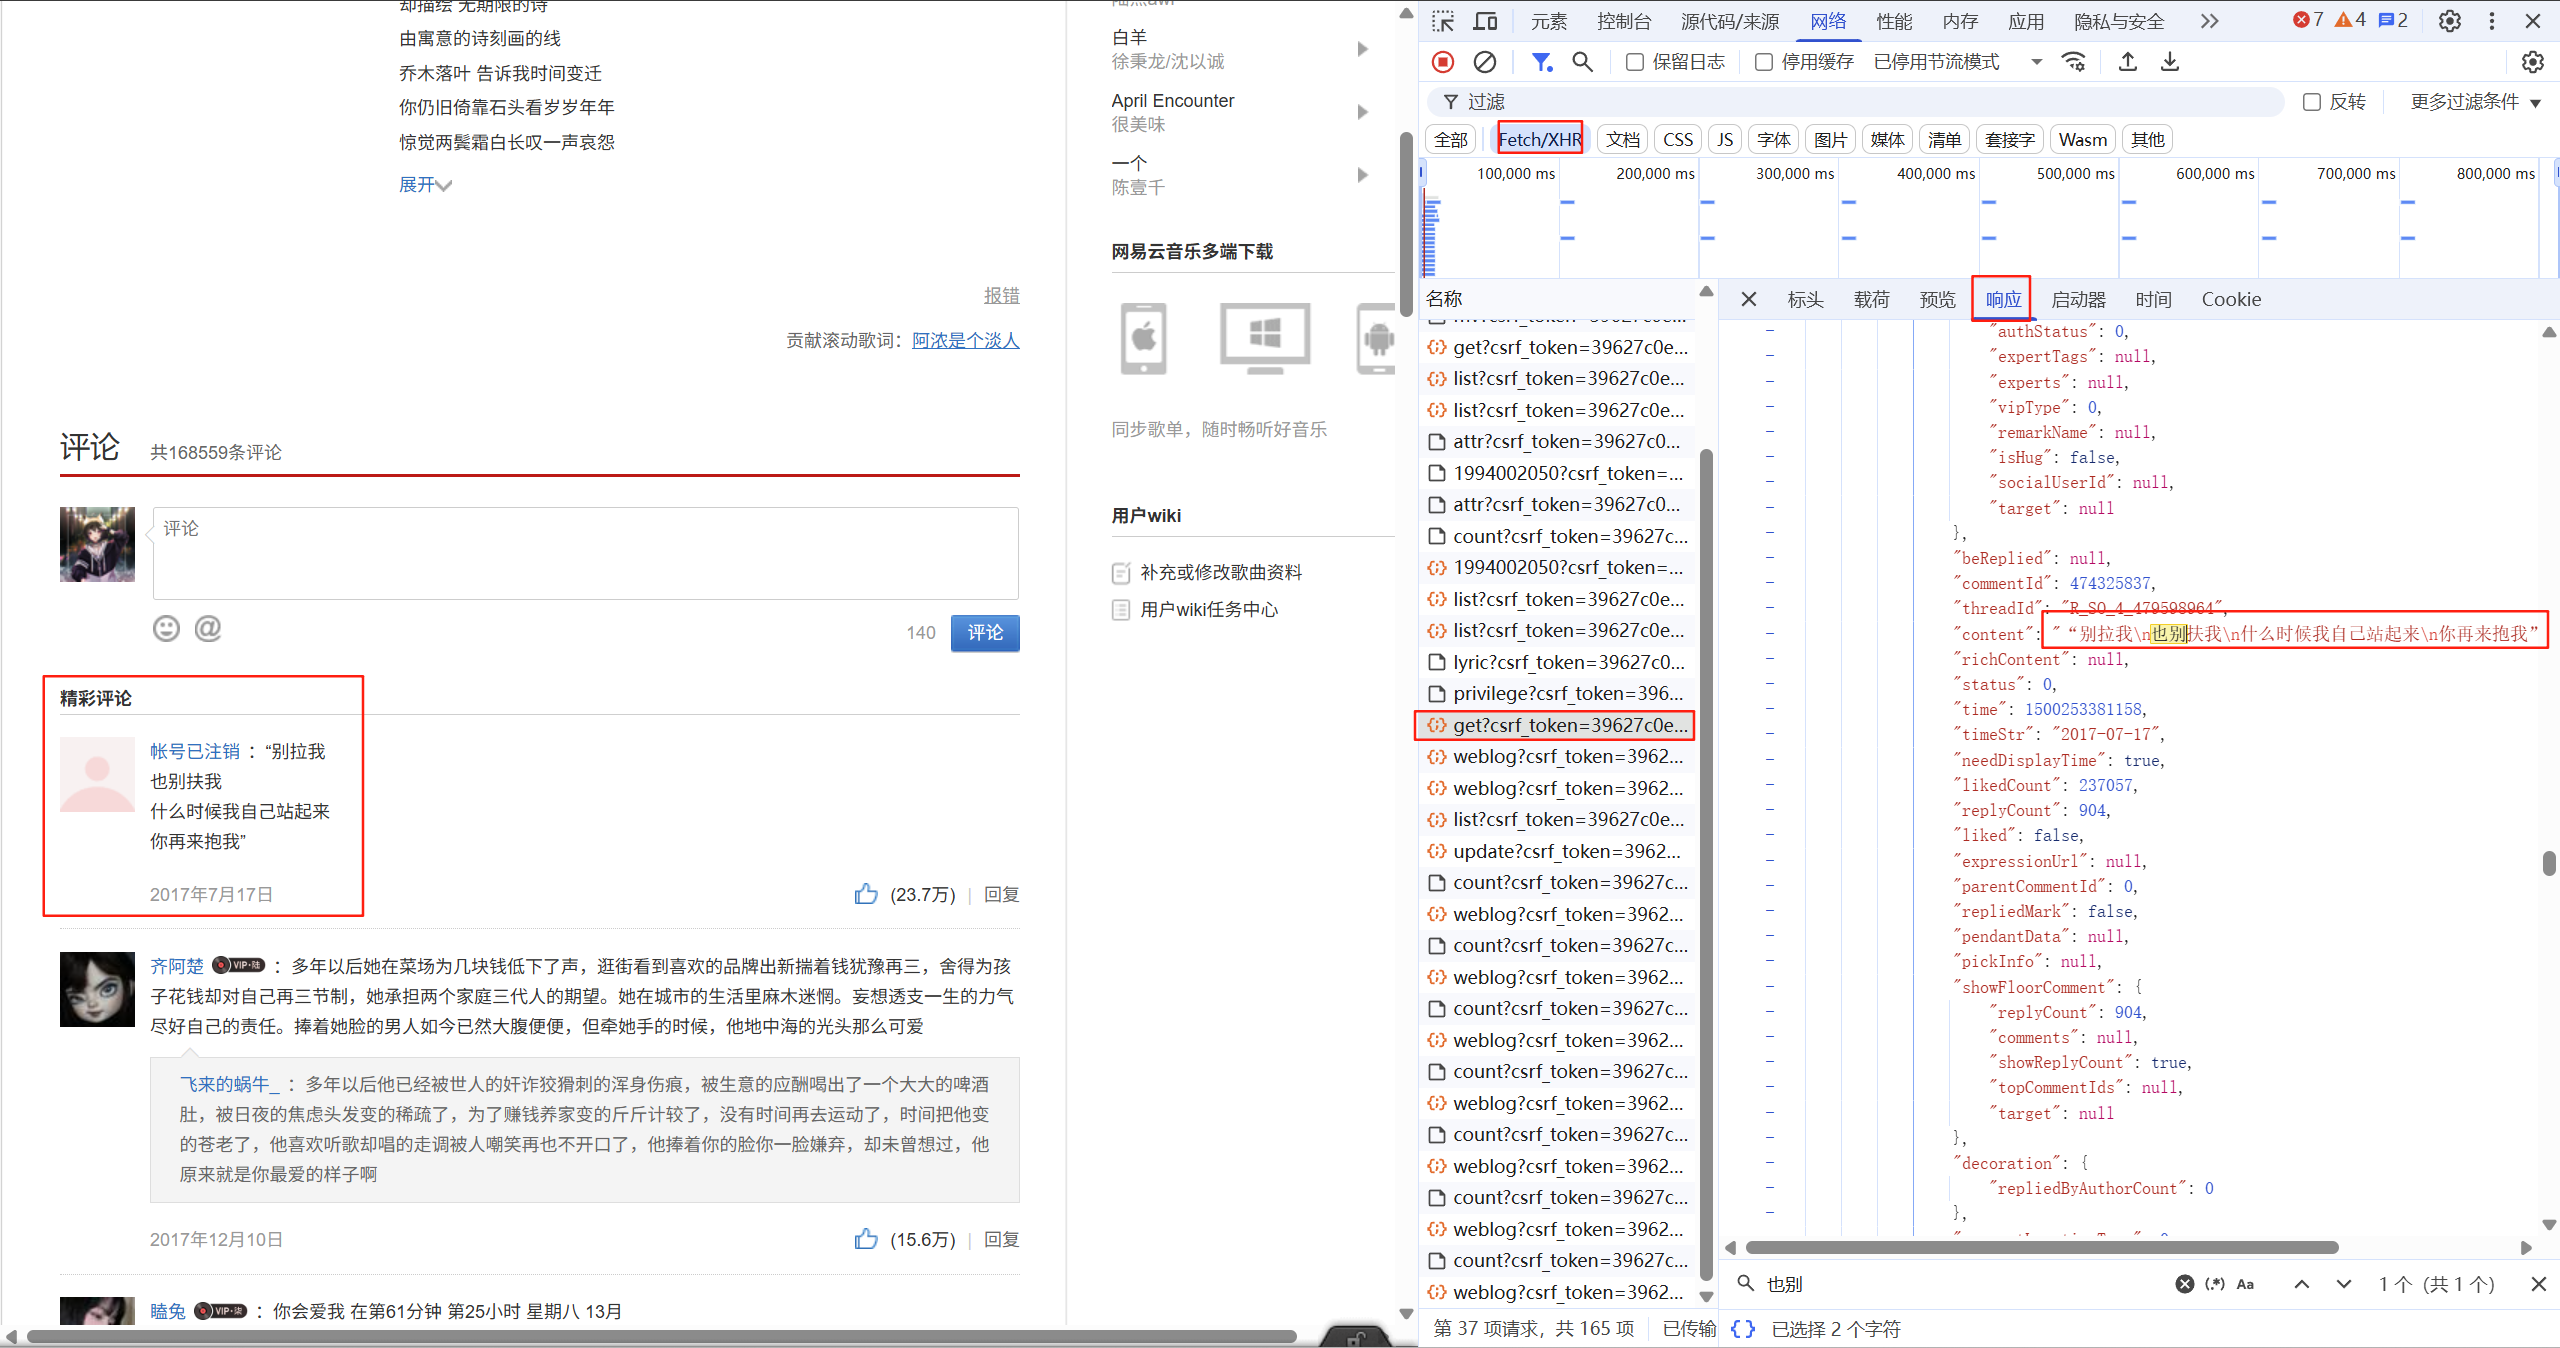
Task: Click the pretty-print braces icon
Action: click(x=1742, y=1328)
